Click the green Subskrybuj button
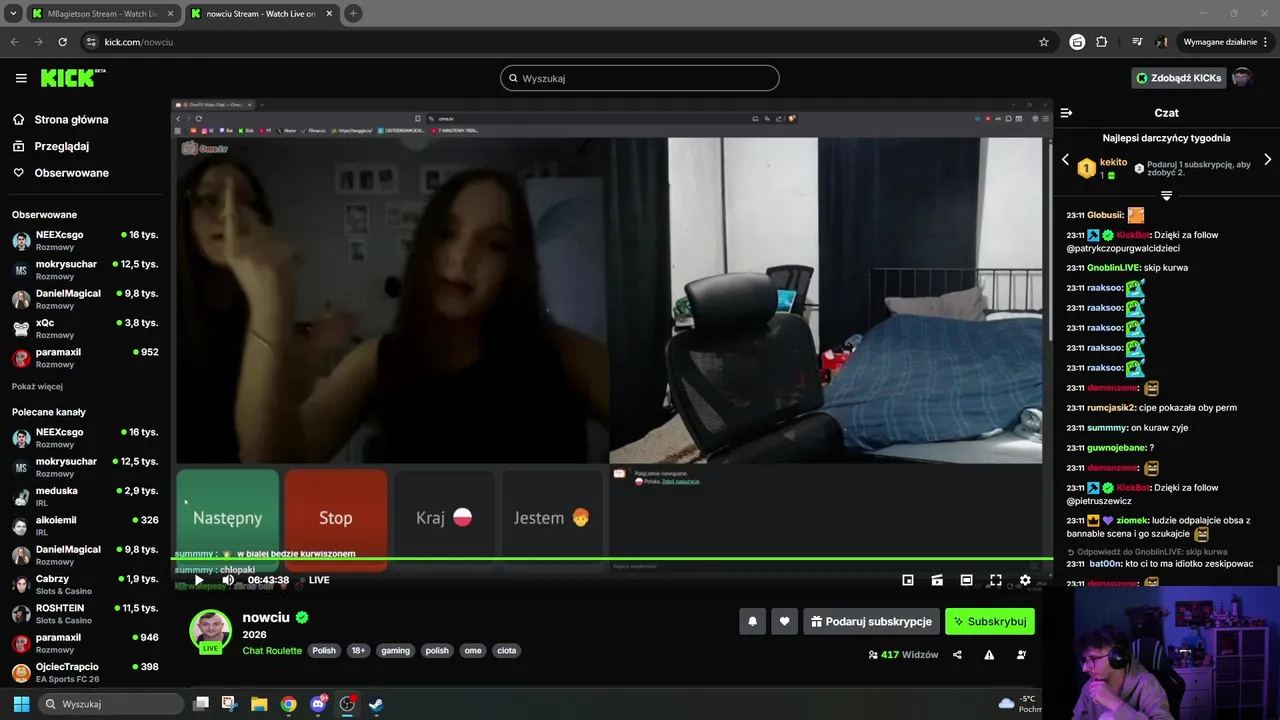This screenshot has width=1280, height=720. tap(990, 621)
